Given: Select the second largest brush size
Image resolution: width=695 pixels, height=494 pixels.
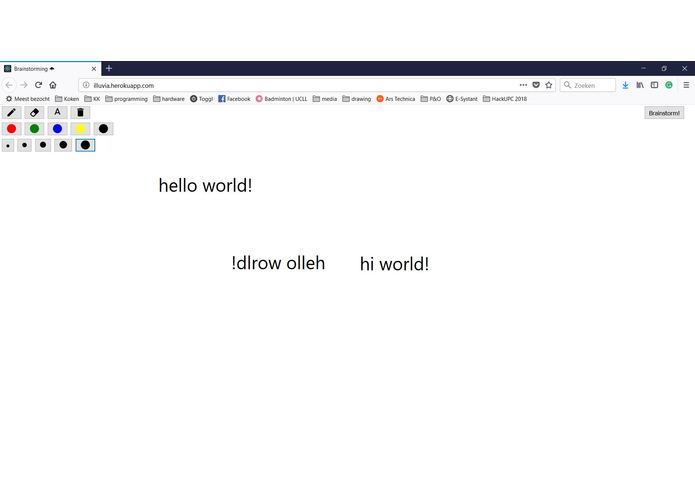Looking at the screenshot, I should point(63,145).
